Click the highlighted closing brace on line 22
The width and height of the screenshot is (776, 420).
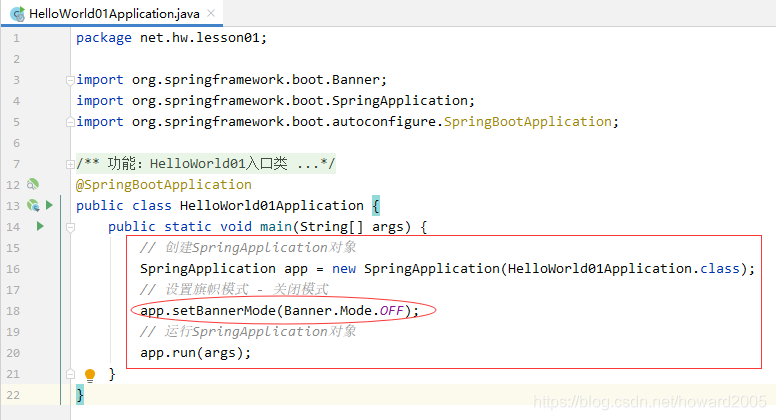[x=80, y=395]
